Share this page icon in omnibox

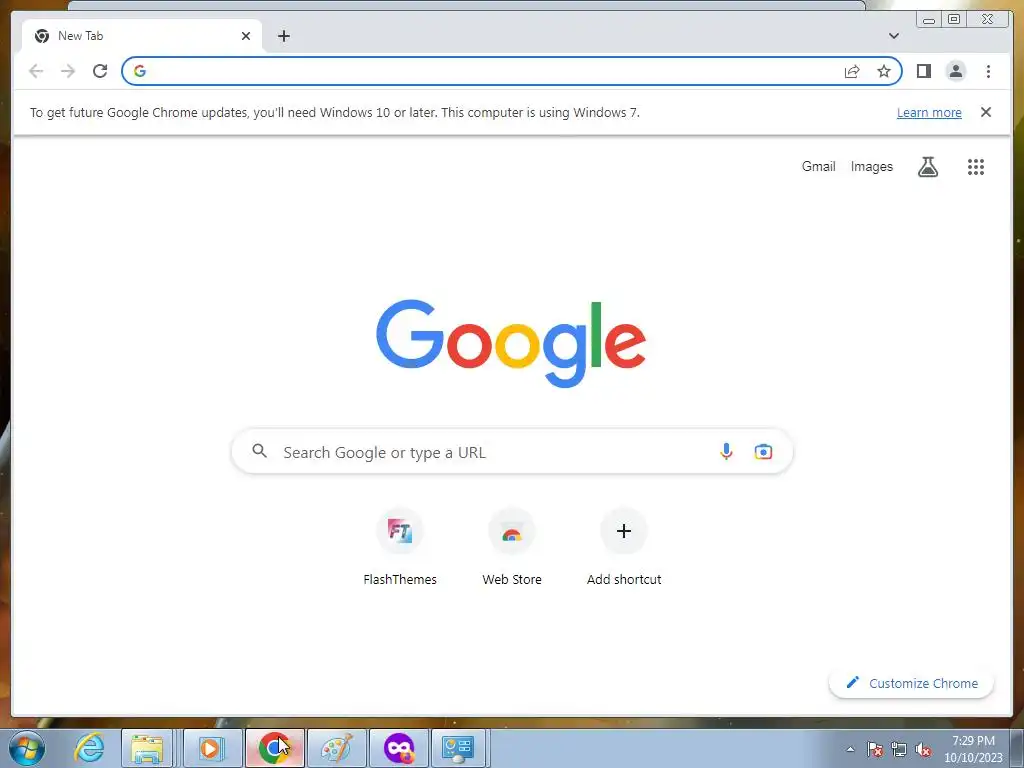[x=852, y=71]
